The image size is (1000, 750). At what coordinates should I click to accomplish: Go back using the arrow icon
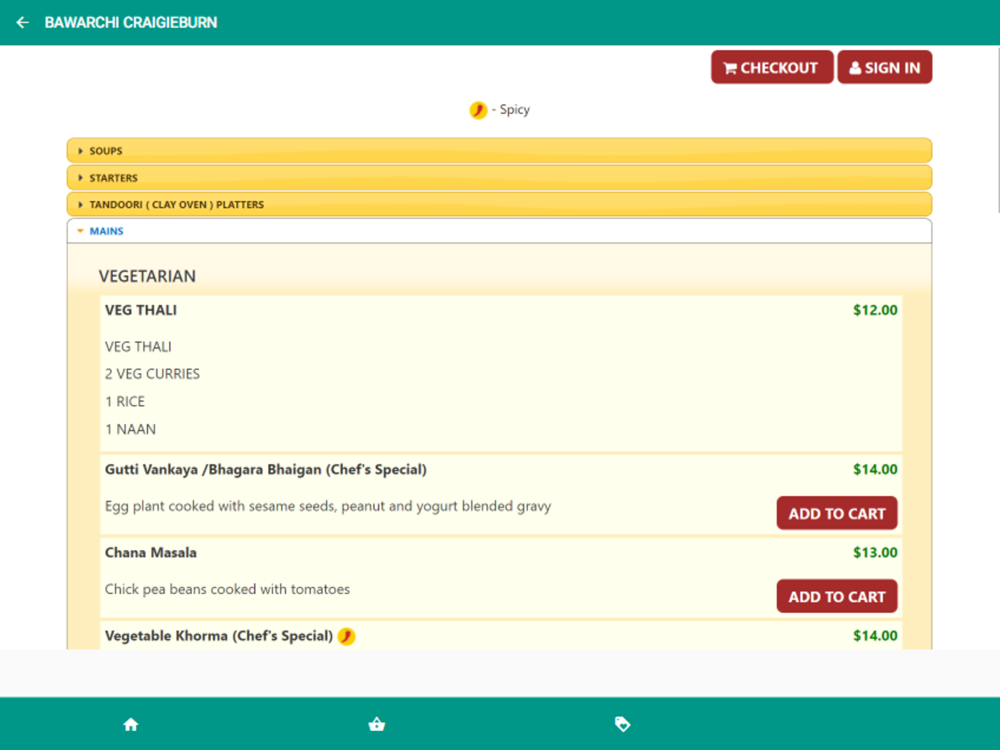(22, 23)
